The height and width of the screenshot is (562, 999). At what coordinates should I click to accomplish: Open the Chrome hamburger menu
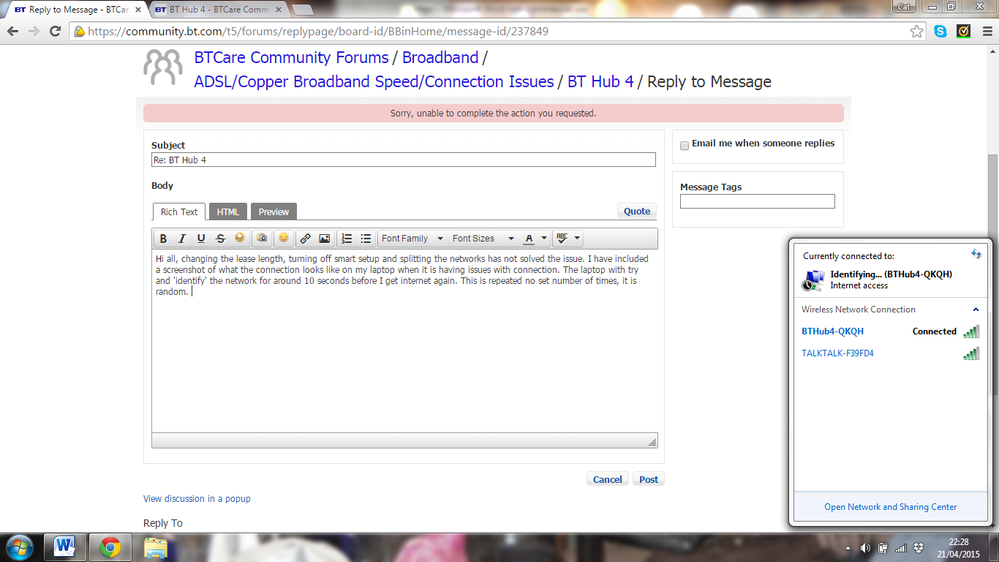tap(988, 31)
